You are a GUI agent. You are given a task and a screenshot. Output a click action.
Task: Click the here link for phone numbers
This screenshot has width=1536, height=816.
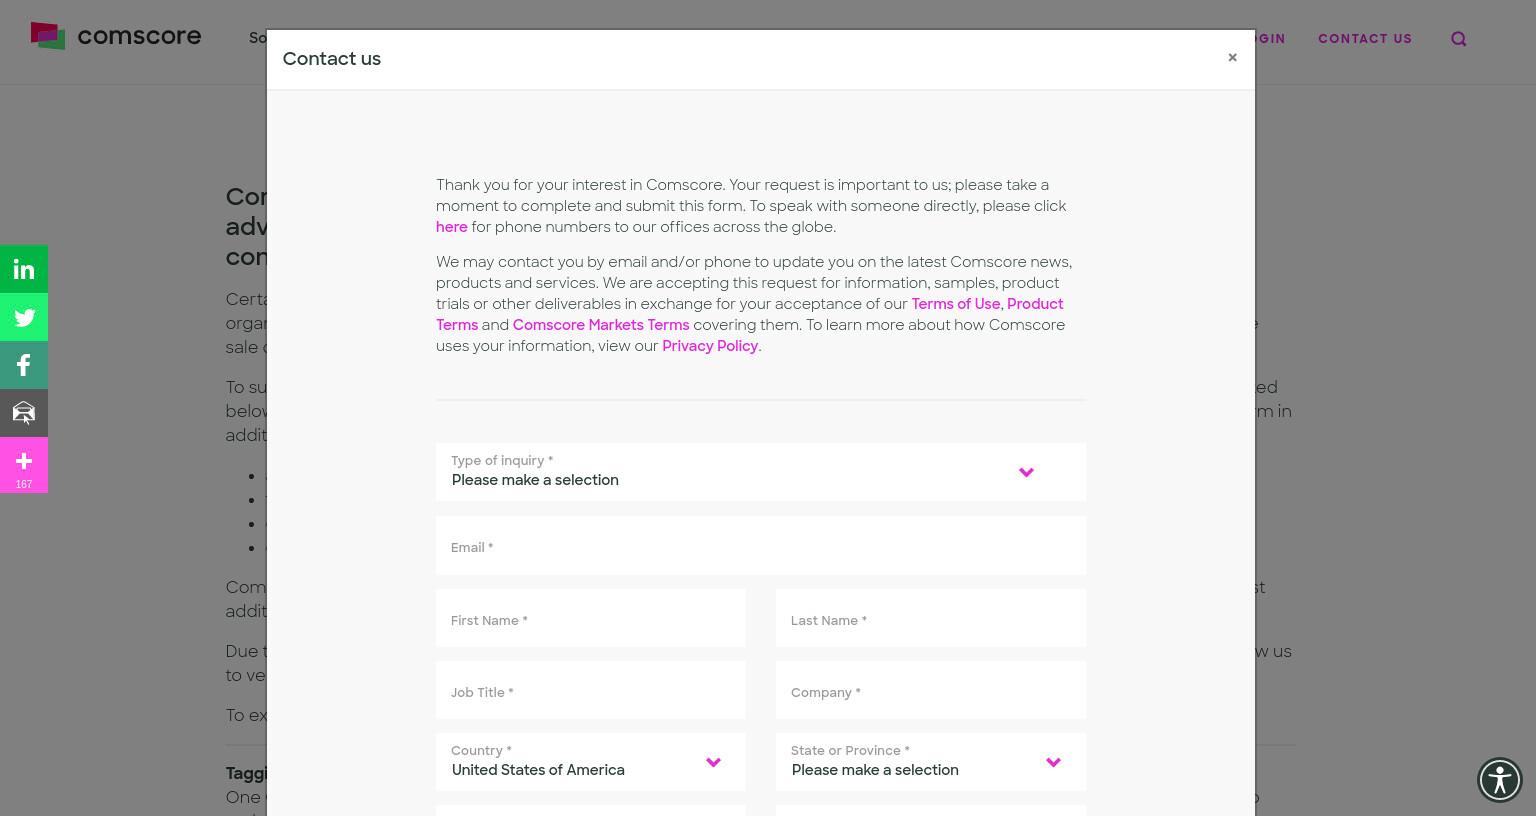(452, 227)
